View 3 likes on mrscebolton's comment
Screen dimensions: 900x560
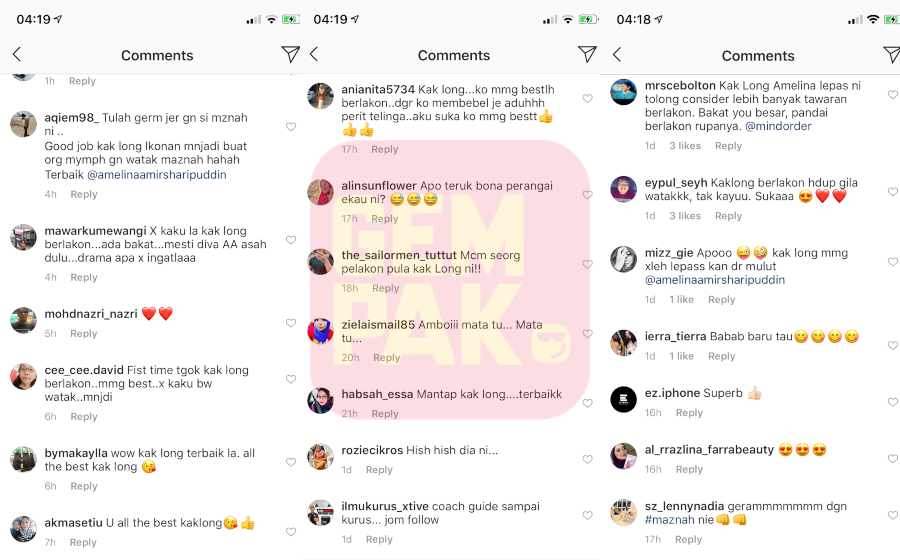[x=685, y=146]
